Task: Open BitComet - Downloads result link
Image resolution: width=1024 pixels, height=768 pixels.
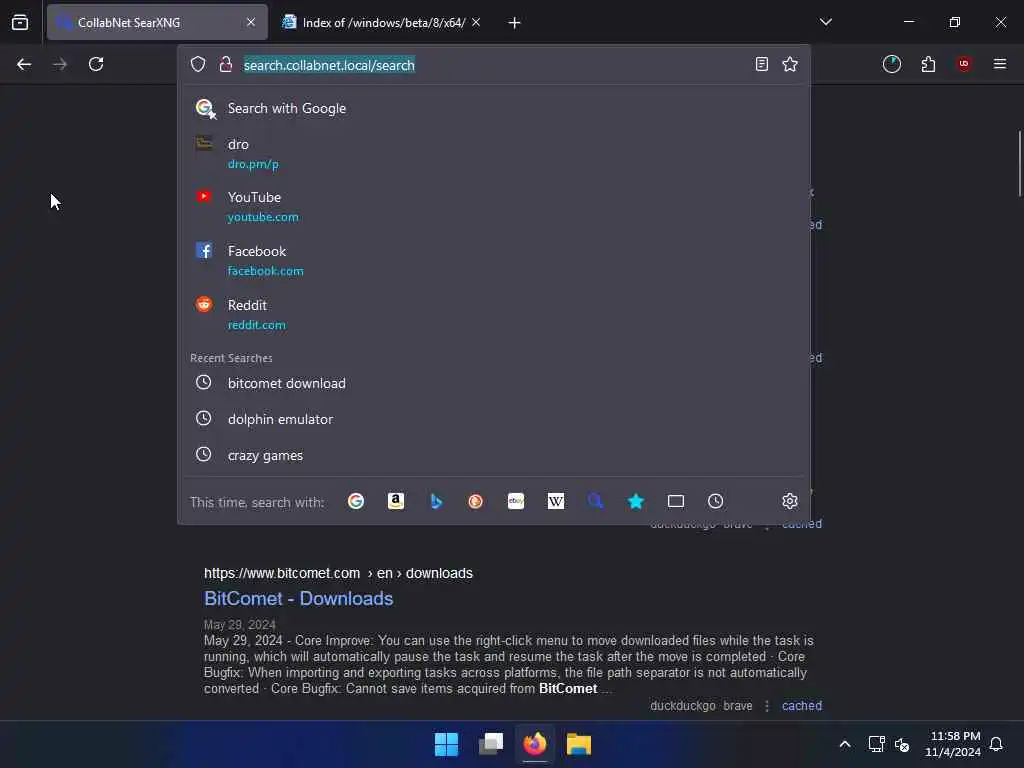Action: tap(298, 599)
